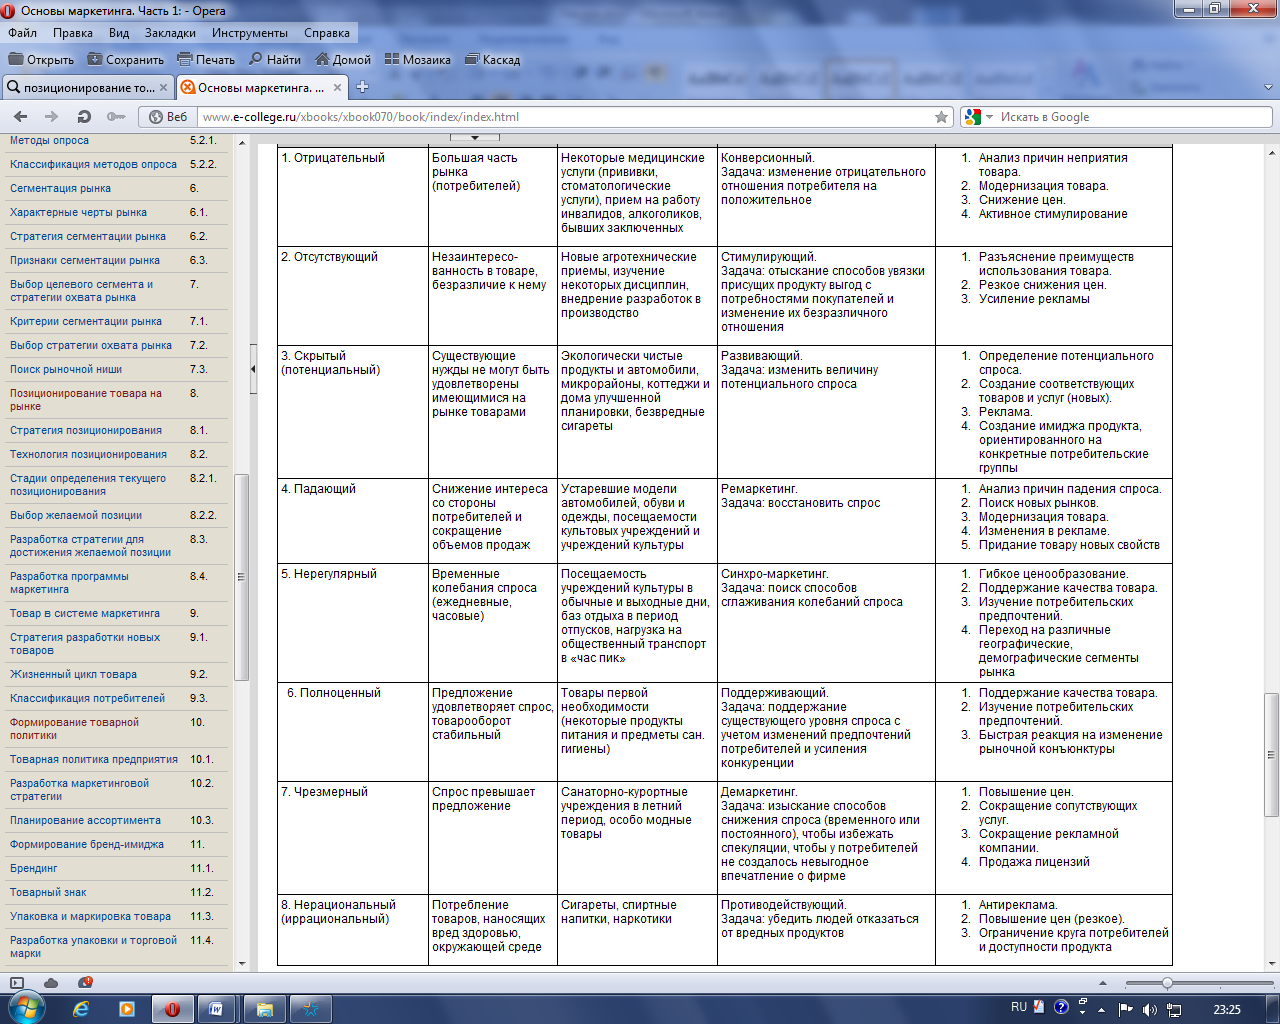
Task: Go to the Домой home page
Action: click(x=343, y=60)
